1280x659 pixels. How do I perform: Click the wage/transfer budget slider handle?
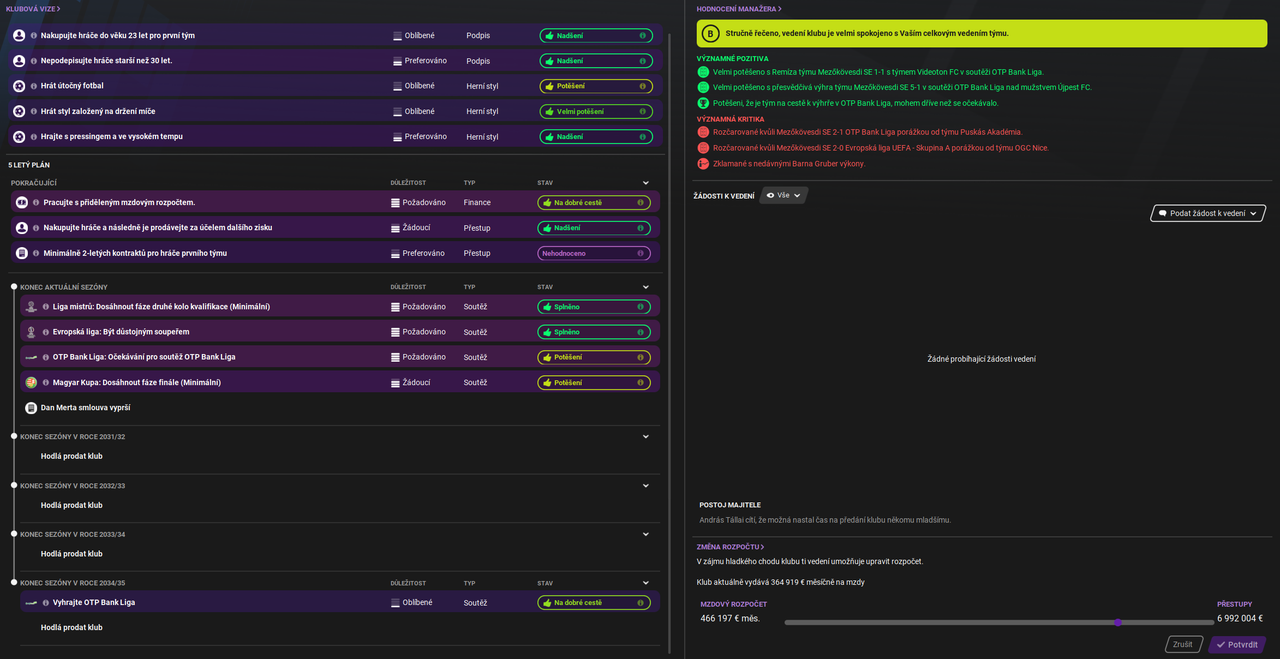pos(1117,622)
